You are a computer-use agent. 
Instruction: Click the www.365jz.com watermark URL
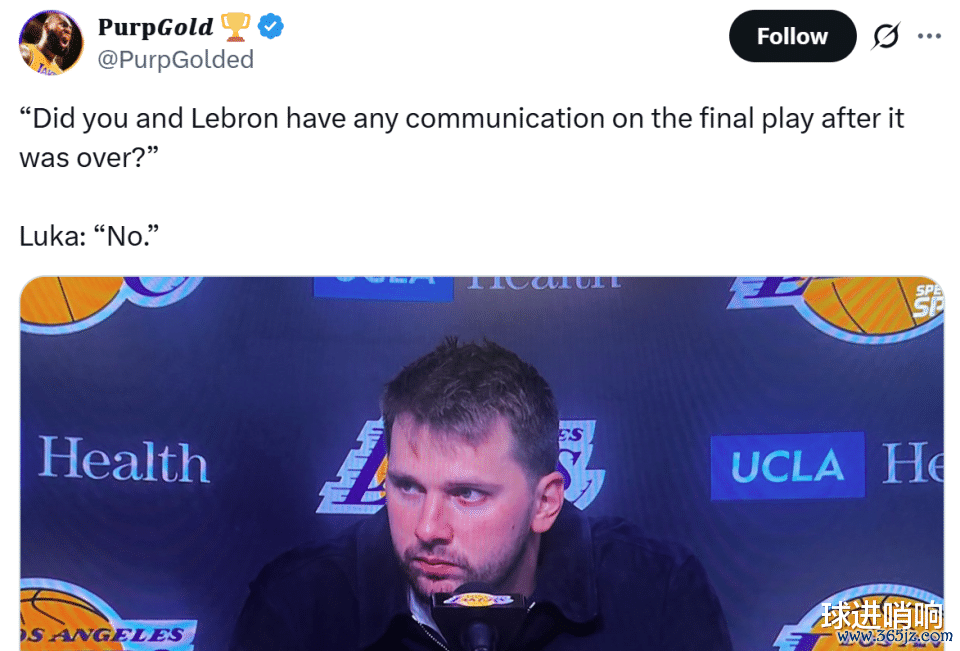[895, 637]
